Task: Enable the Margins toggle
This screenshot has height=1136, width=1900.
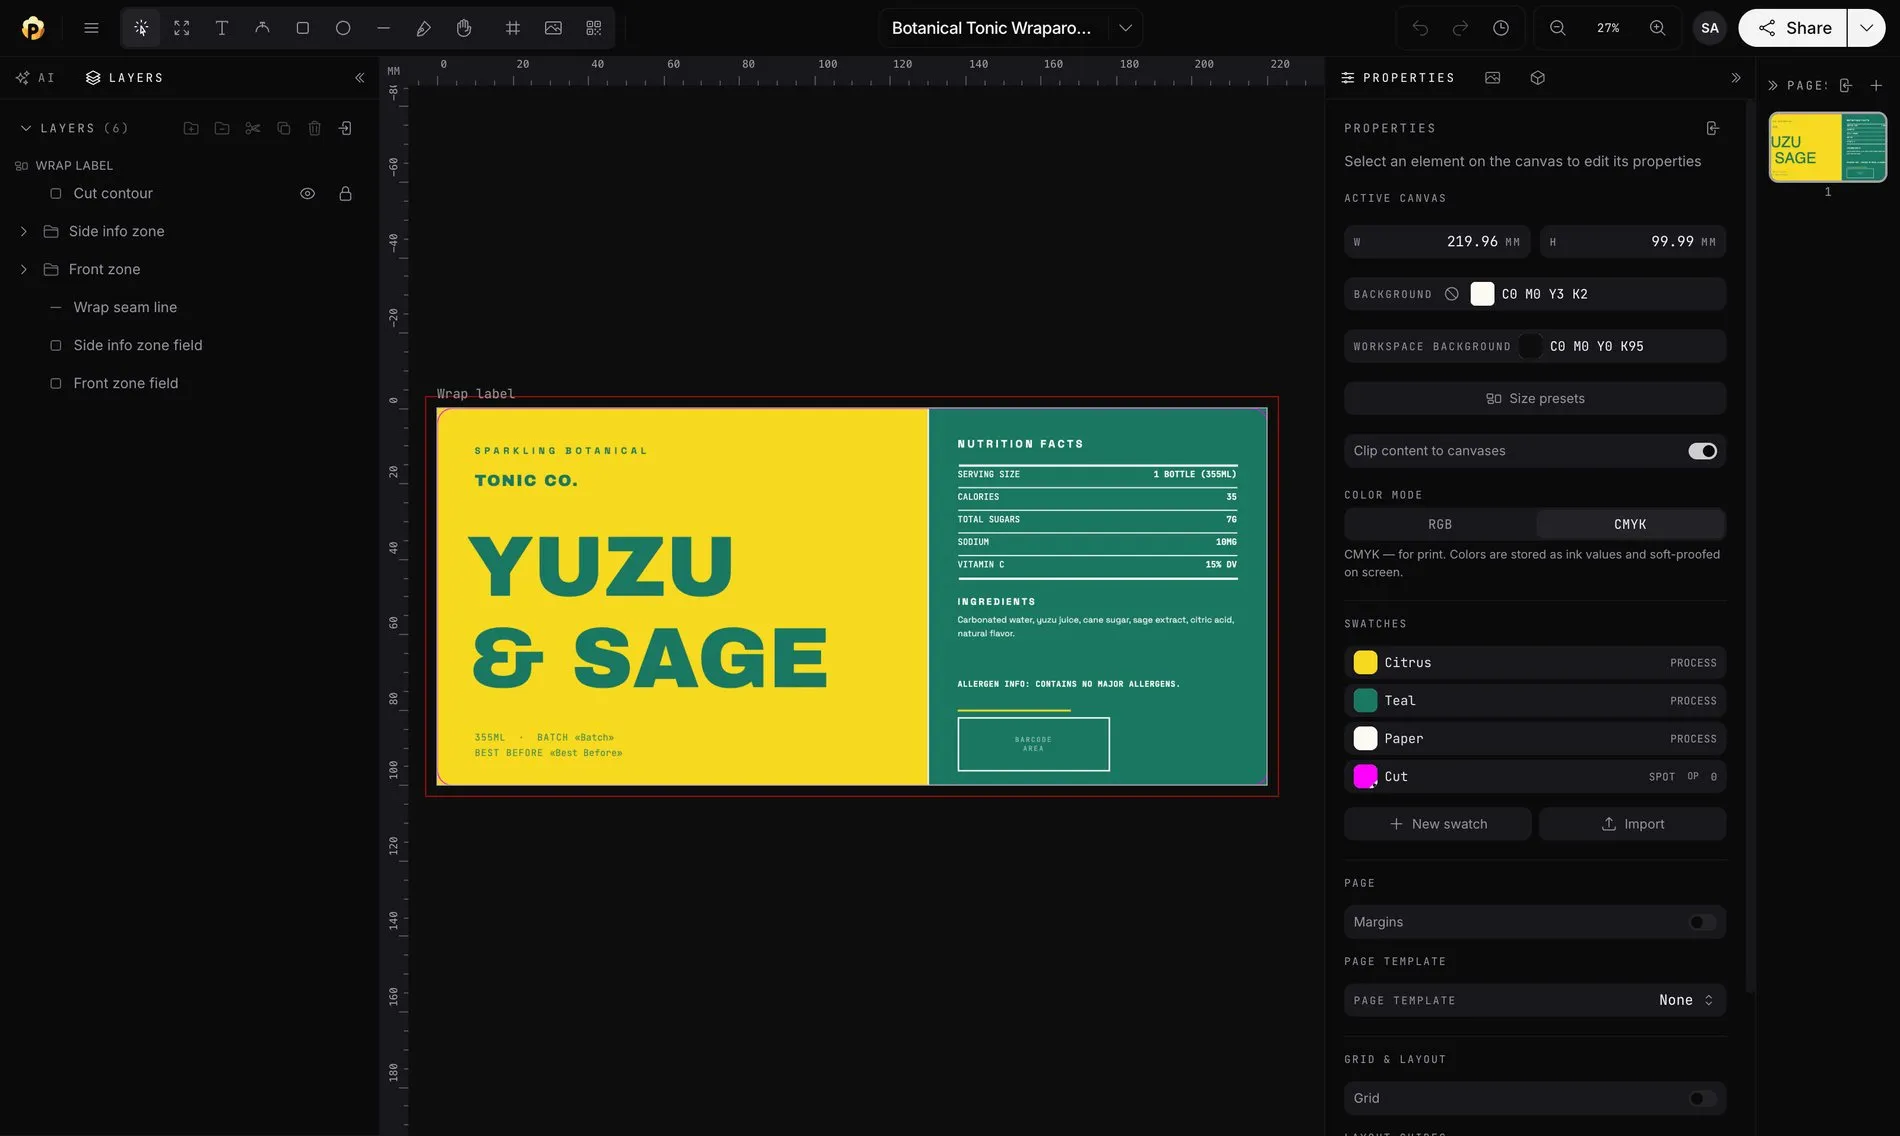Action: (x=1702, y=922)
